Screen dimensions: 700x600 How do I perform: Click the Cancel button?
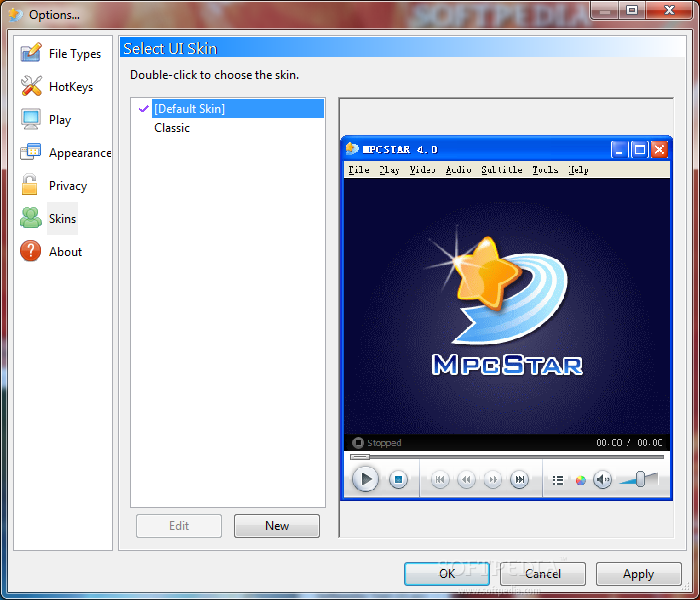543,573
